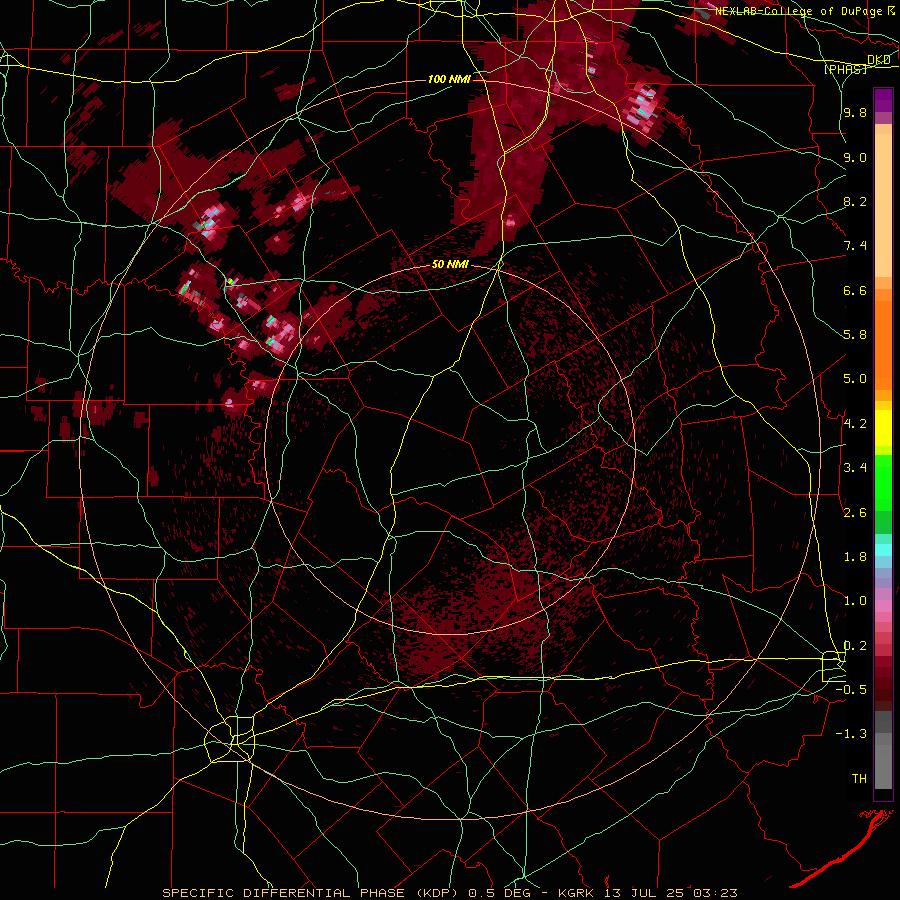
Task: Click the 6.6 value on the color scale
Action: [855, 290]
